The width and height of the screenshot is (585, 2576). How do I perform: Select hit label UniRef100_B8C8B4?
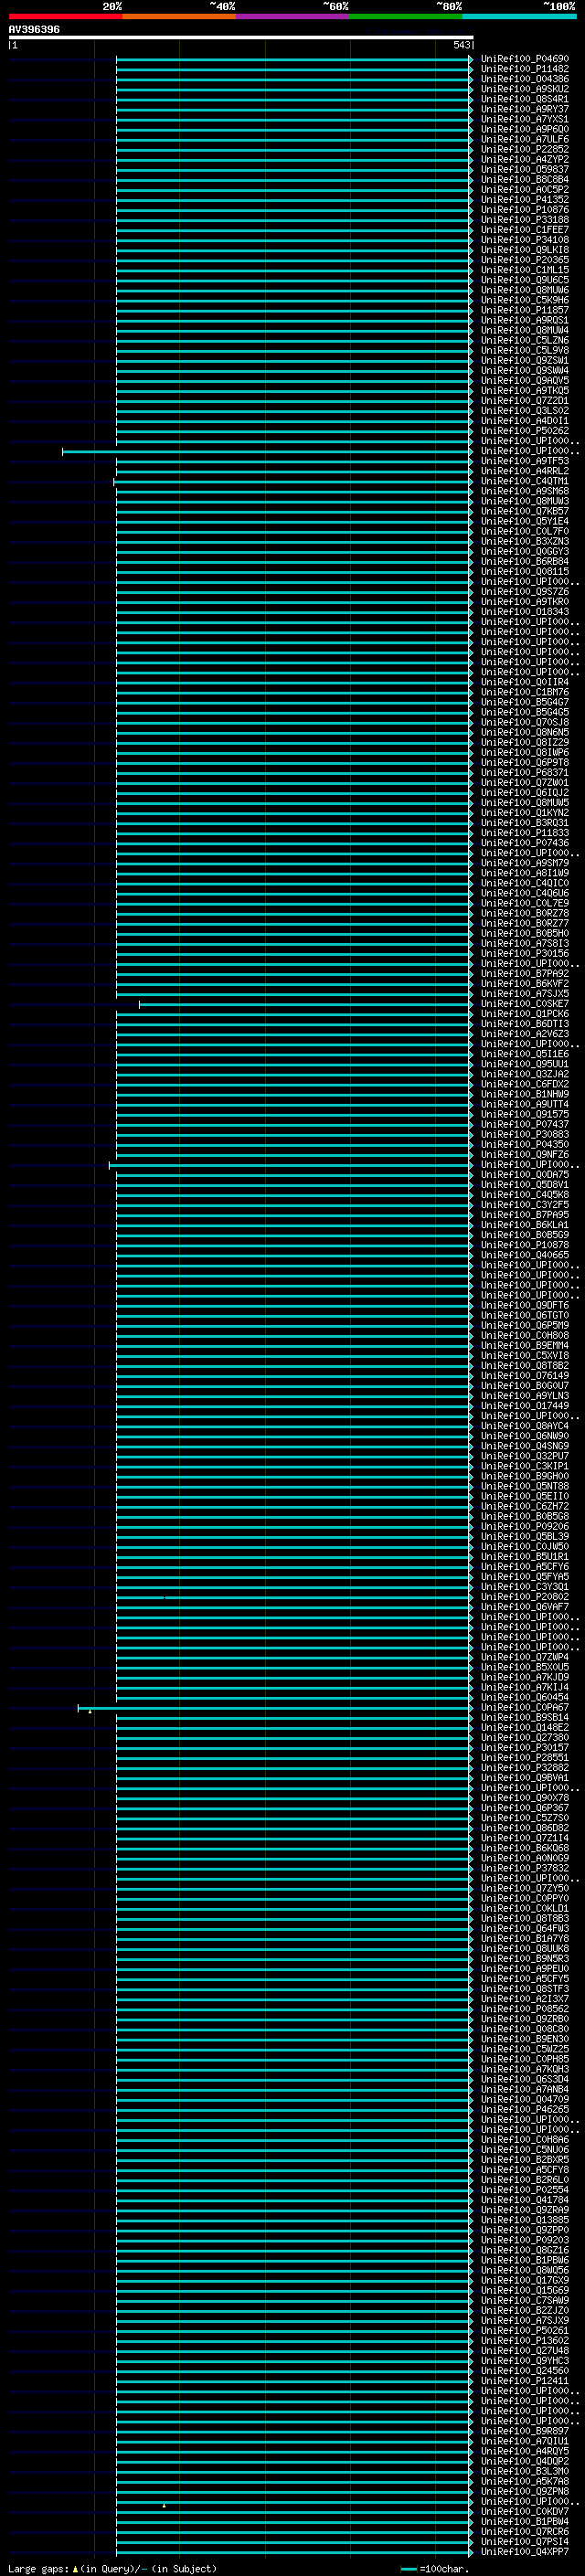(525, 179)
